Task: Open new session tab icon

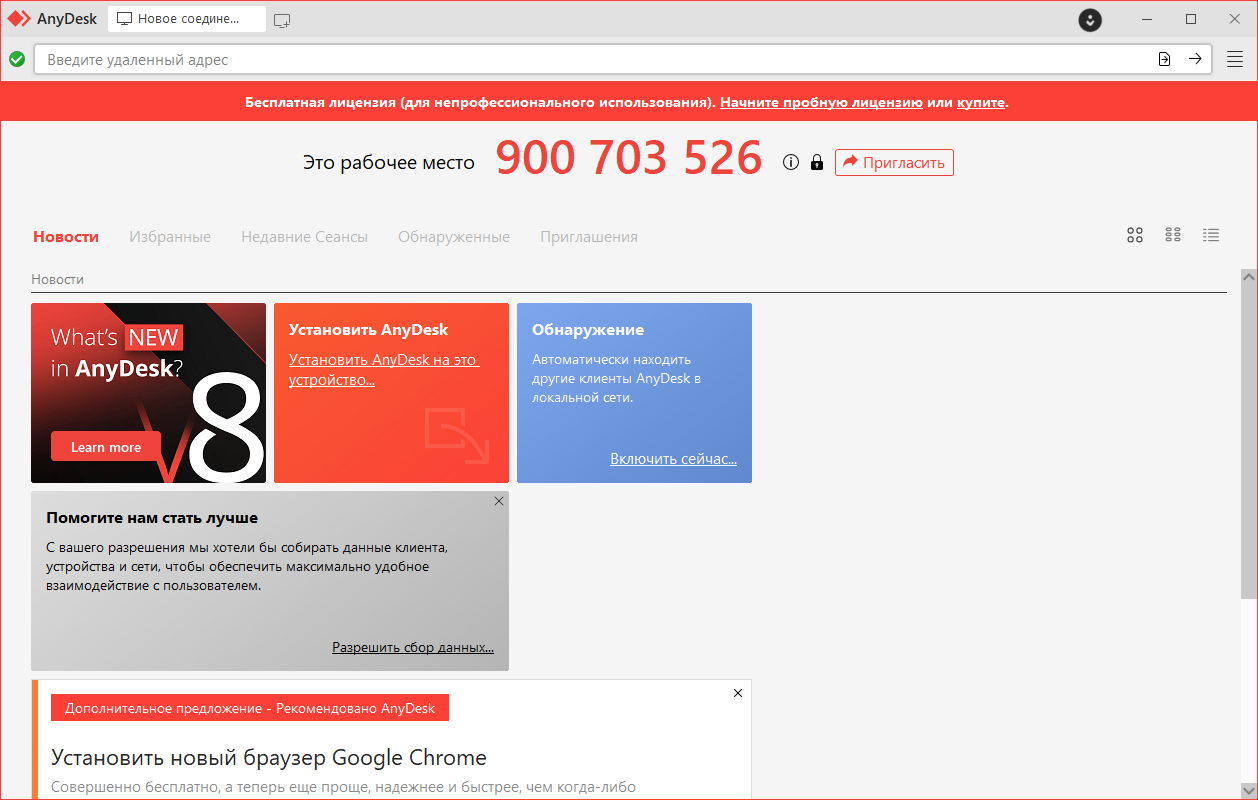Action: tap(282, 19)
